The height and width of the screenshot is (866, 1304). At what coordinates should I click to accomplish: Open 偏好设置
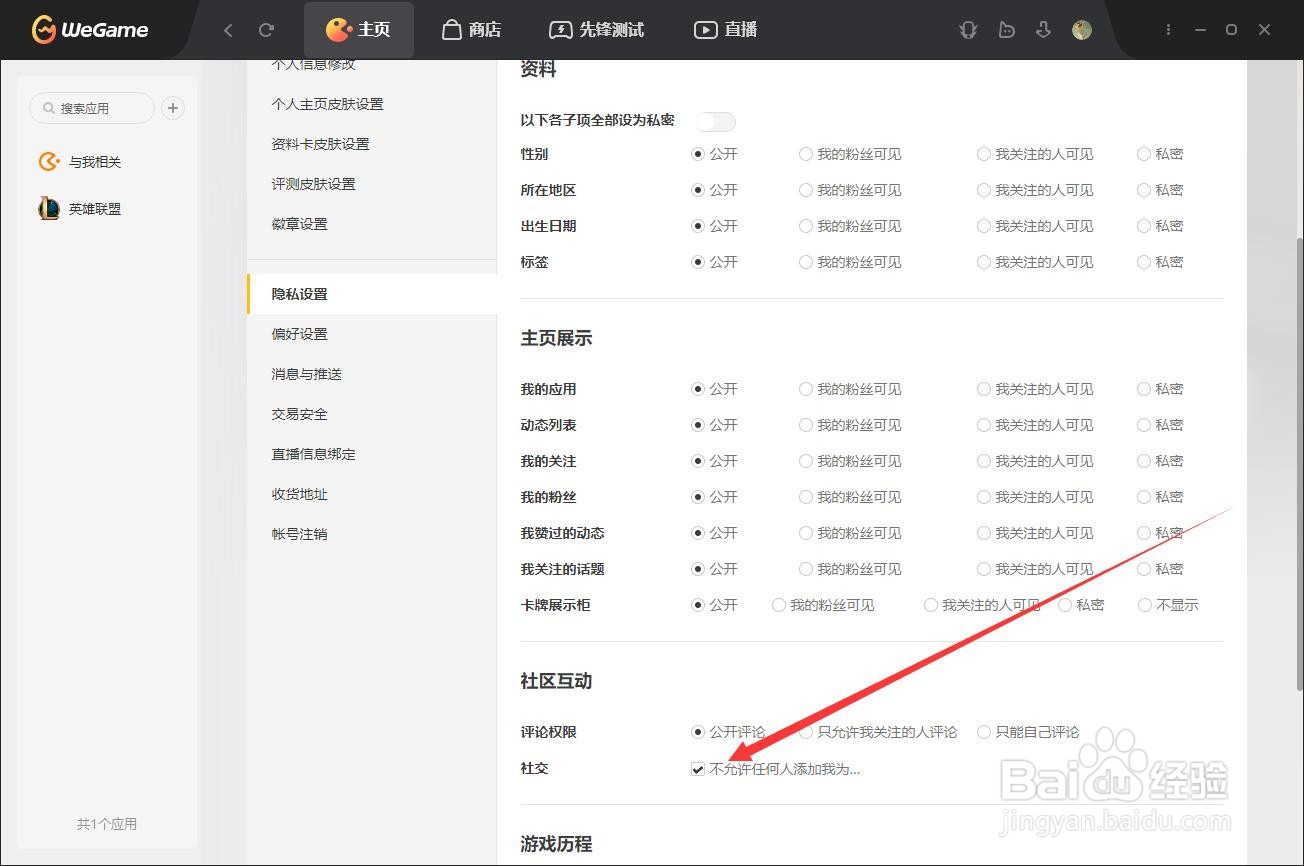[x=299, y=334]
